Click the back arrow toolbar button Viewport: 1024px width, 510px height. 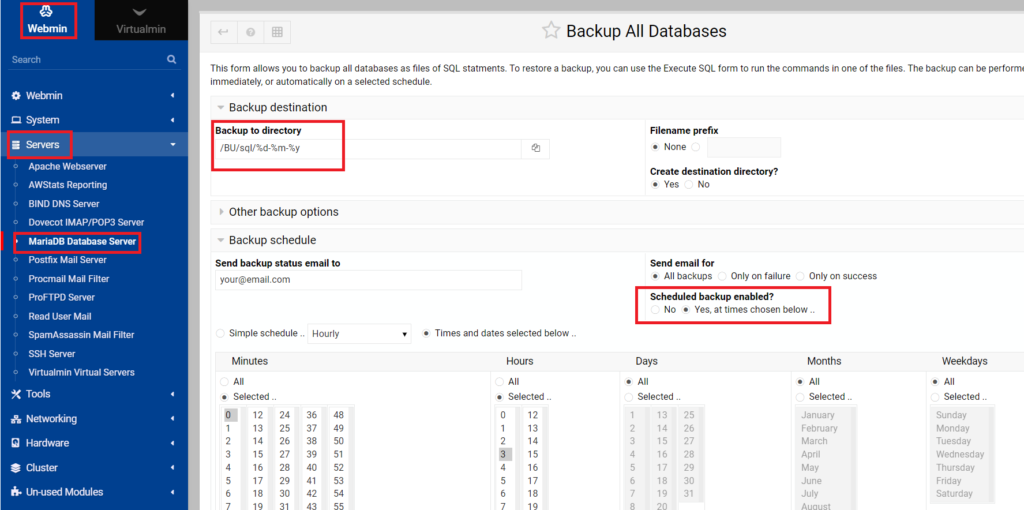pyautogui.click(x=223, y=32)
